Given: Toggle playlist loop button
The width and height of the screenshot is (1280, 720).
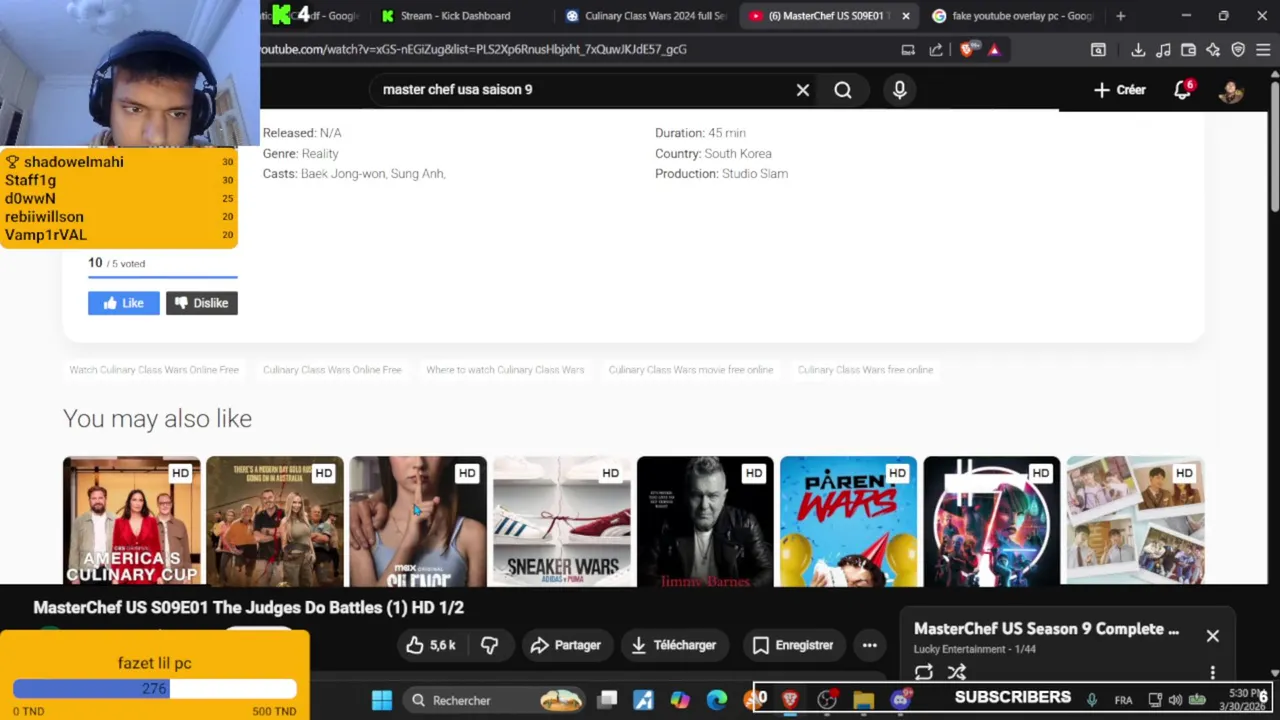Looking at the screenshot, I should pos(923,672).
